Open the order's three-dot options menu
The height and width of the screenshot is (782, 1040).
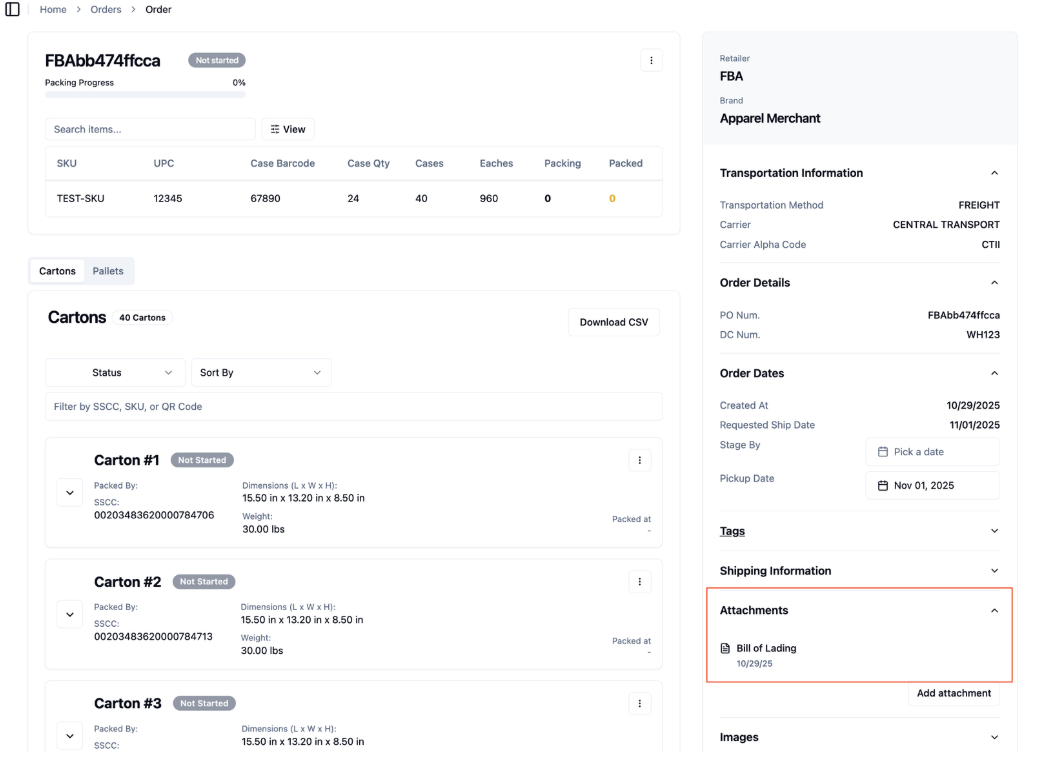click(651, 60)
